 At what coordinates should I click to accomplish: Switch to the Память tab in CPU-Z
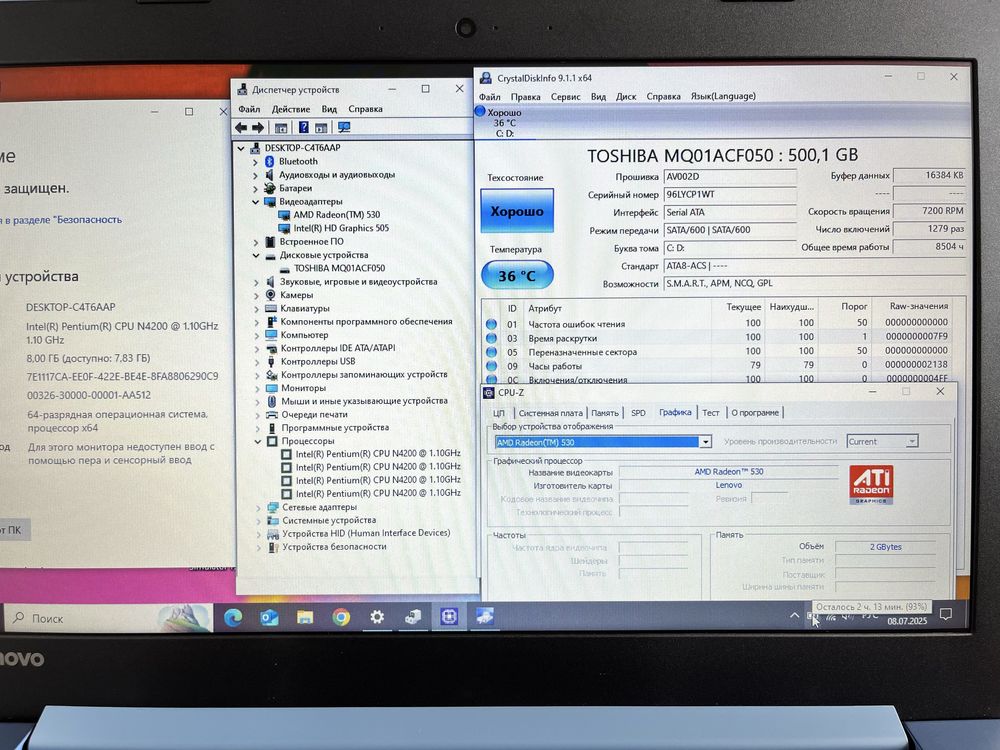coord(605,413)
